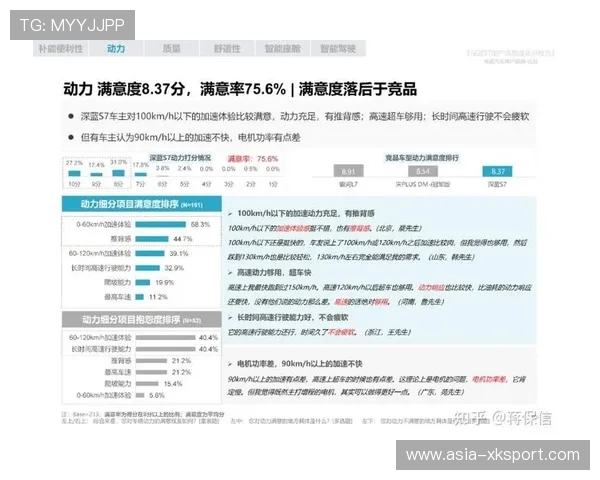Click the red 电机功率差 text in the quote
Viewport: 600px width, 480px height.
489,379
